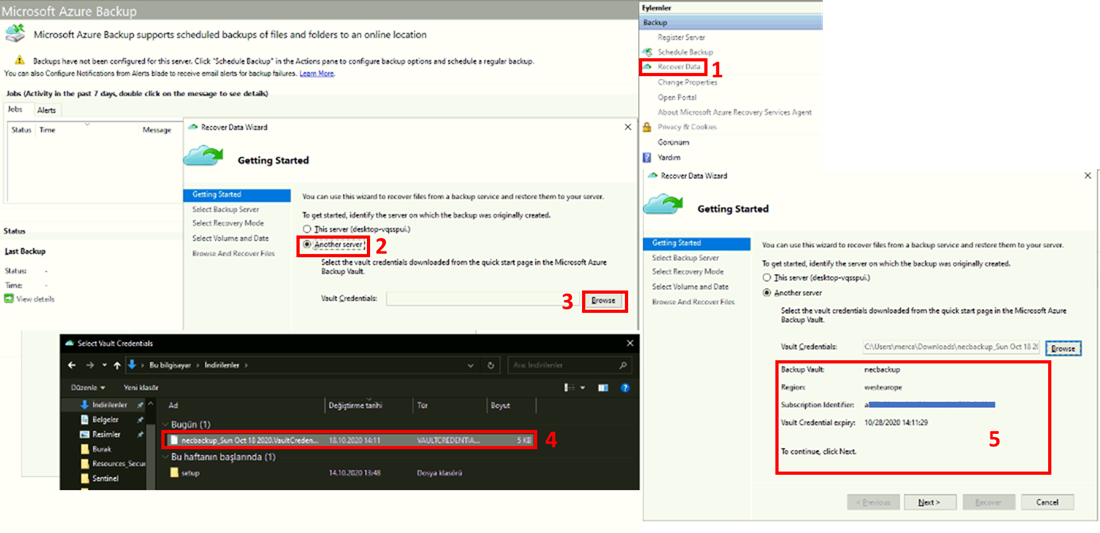Open the Burak folder in sidebar

101,449
